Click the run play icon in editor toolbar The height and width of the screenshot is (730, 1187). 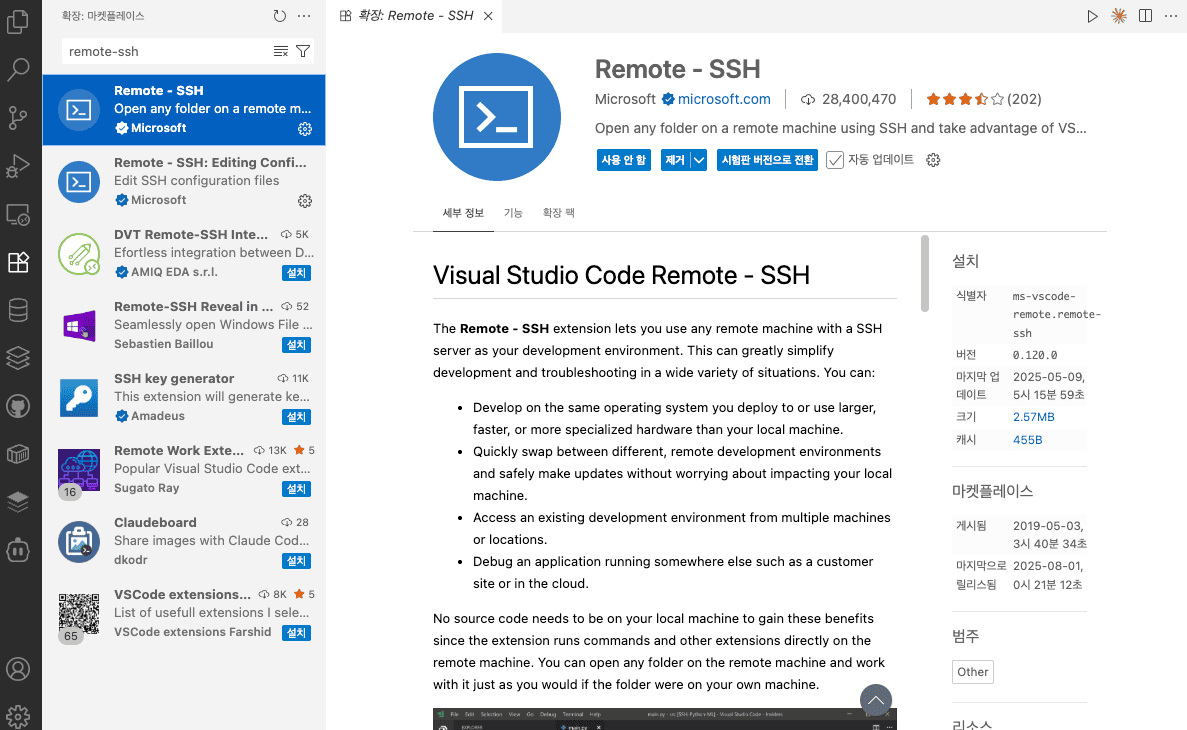coord(1092,16)
